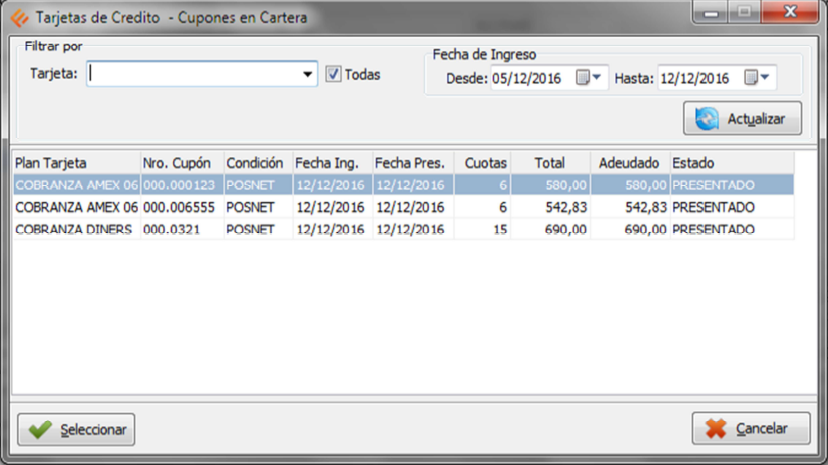The height and width of the screenshot is (465, 828).
Task: Click the Fecha Ing. column header
Action: 331,163
